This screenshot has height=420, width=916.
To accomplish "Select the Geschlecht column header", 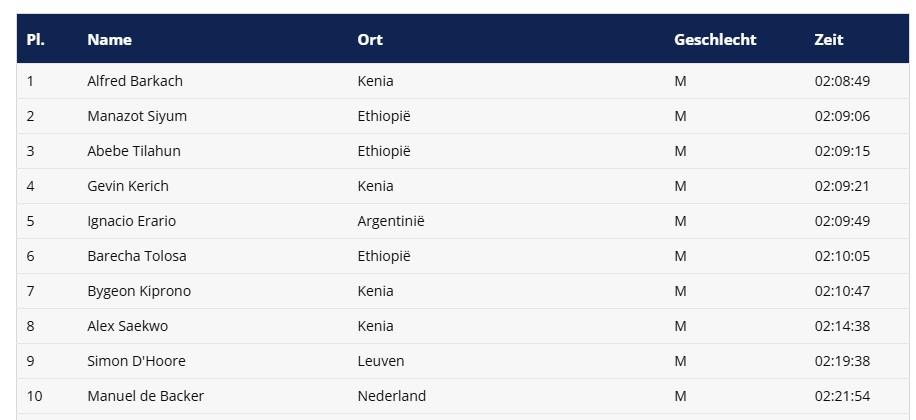I will coord(715,40).
